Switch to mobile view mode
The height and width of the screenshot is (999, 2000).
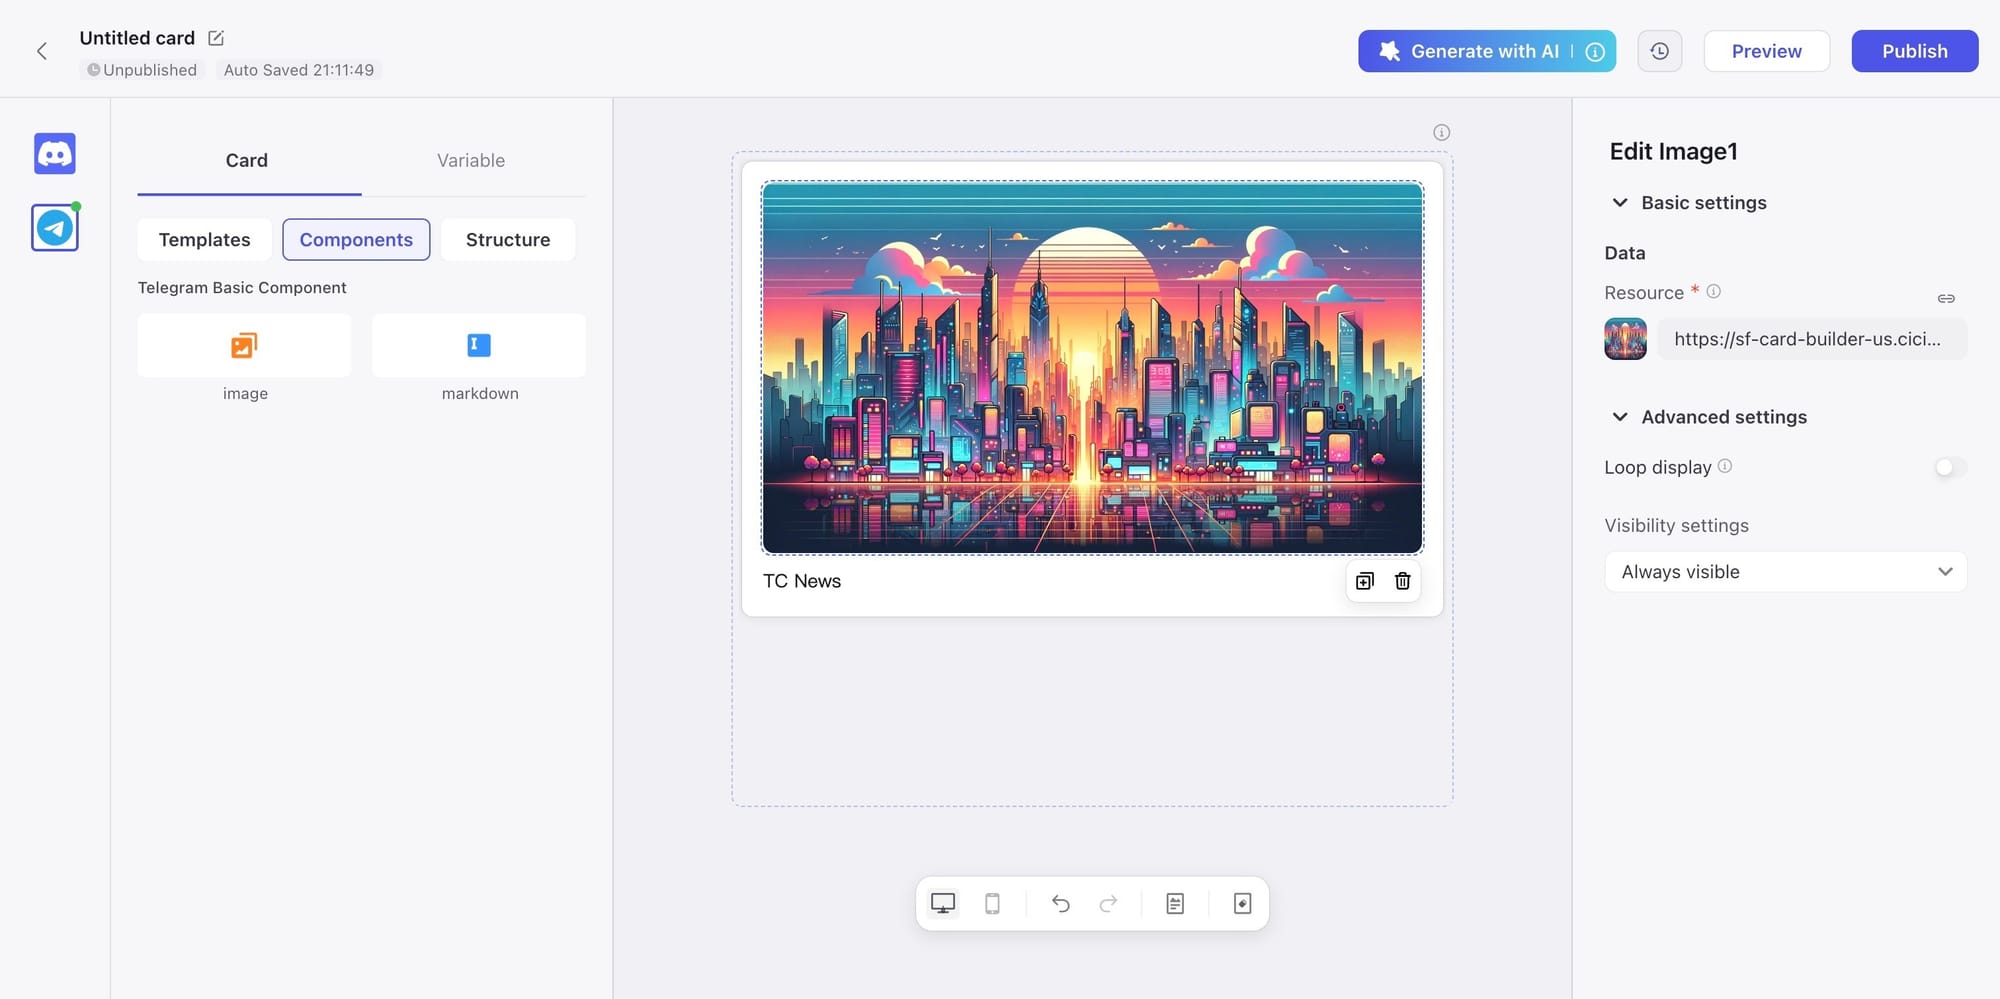coord(992,904)
